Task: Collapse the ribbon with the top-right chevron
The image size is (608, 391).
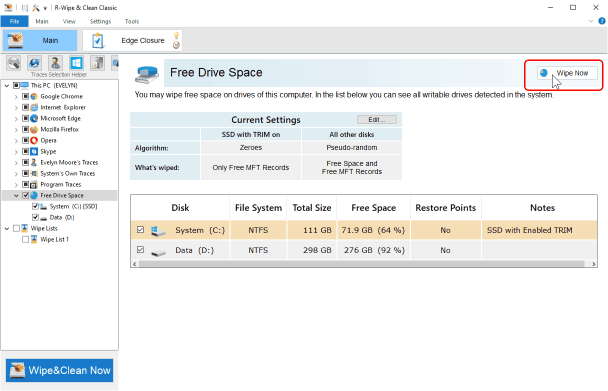Action: tap(591, 21)
